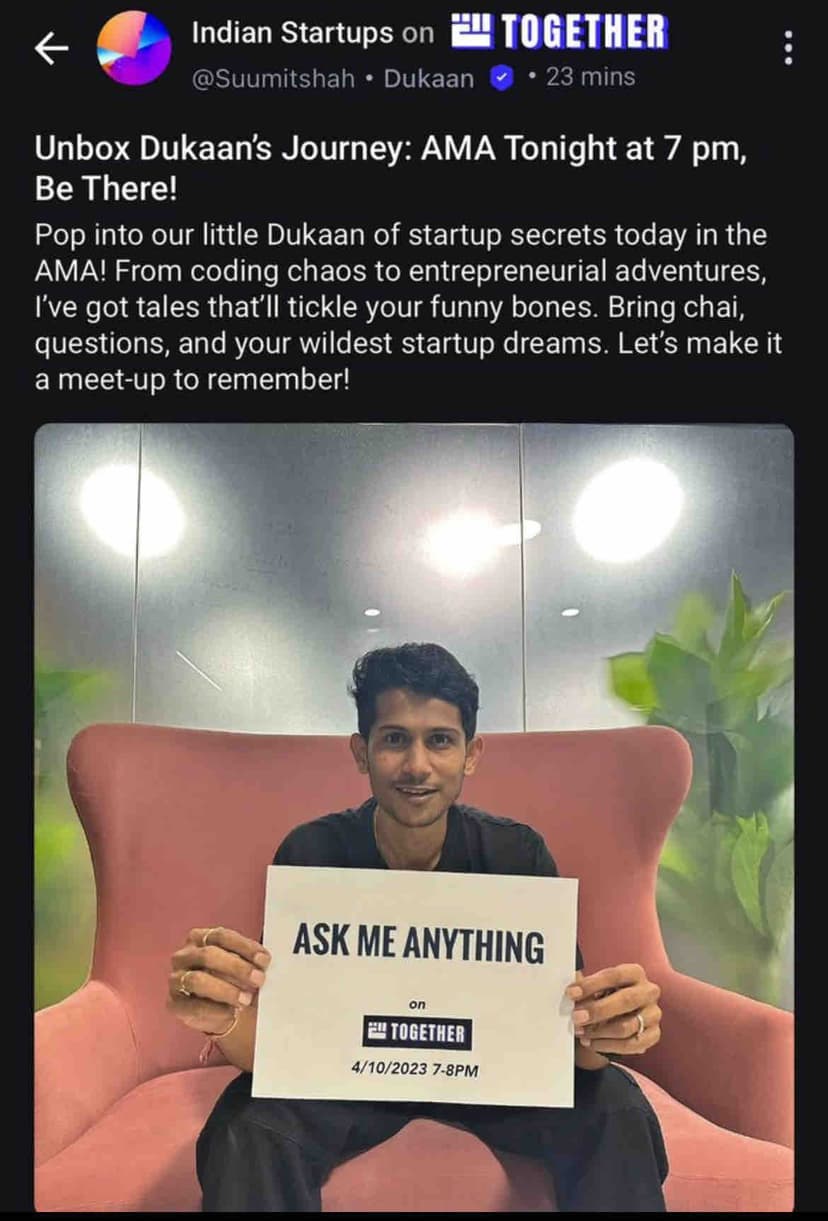Select the Unbox Dukaan's Journey post title
This screenshot has width=828, height=1221.
(393, 167)
